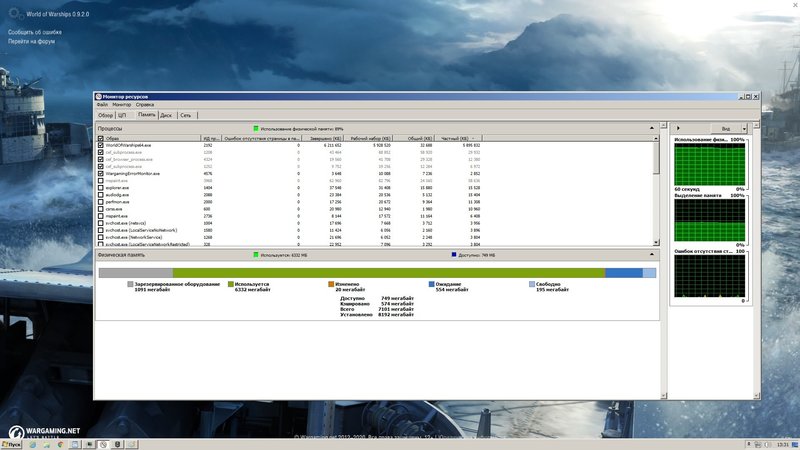Viewport: 800px width, 450px height.
Task: Click the grey reserved segment of memory bar
Action: 136,273
